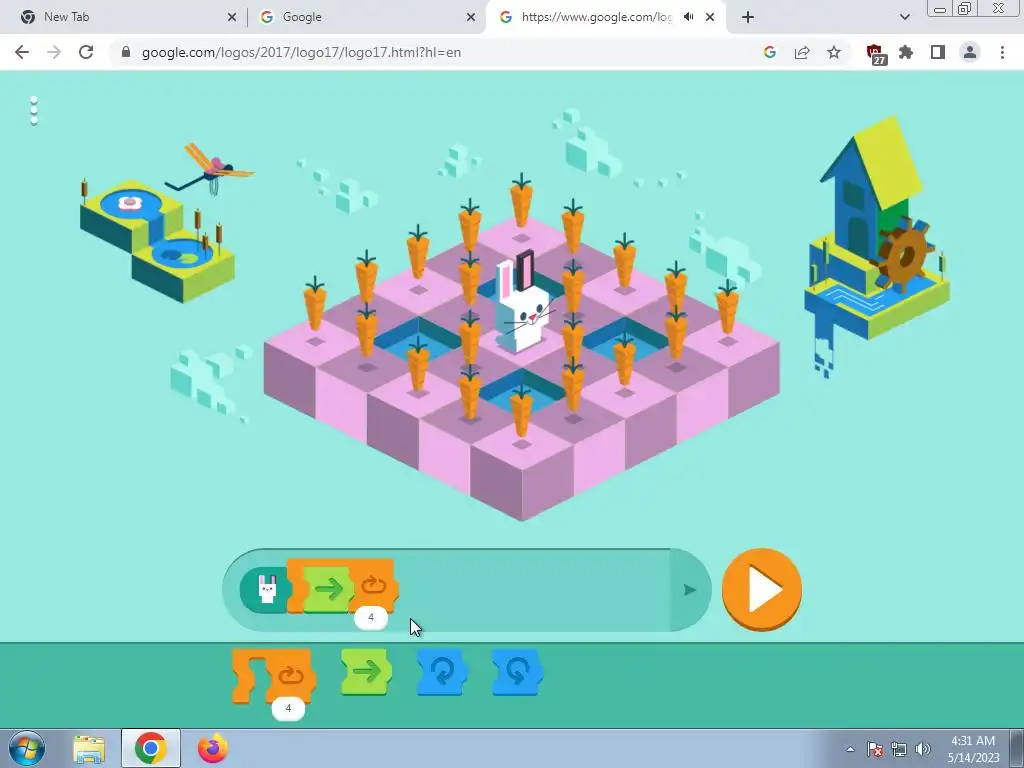Expand the program track with right arrow
1024x768 pixels.
tap(690, 590)
